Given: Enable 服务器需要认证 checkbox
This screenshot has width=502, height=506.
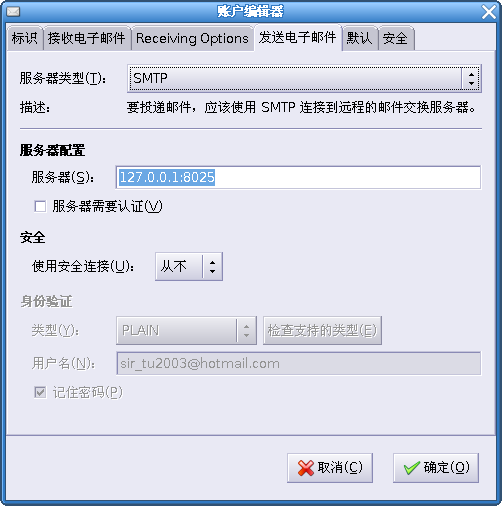Looking at the screenshot, I should tap(40, 206).
